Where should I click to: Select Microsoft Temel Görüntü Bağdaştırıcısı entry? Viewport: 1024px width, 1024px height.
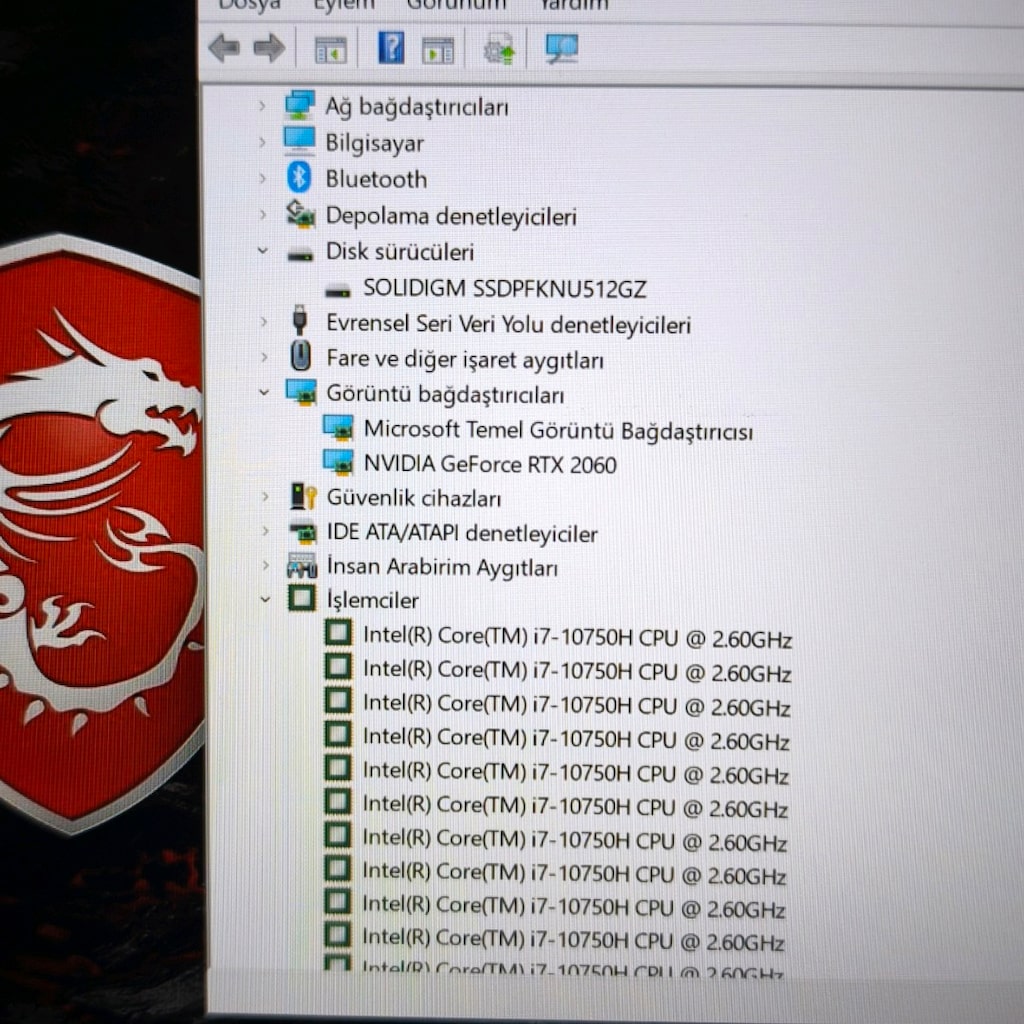(558, 430)
